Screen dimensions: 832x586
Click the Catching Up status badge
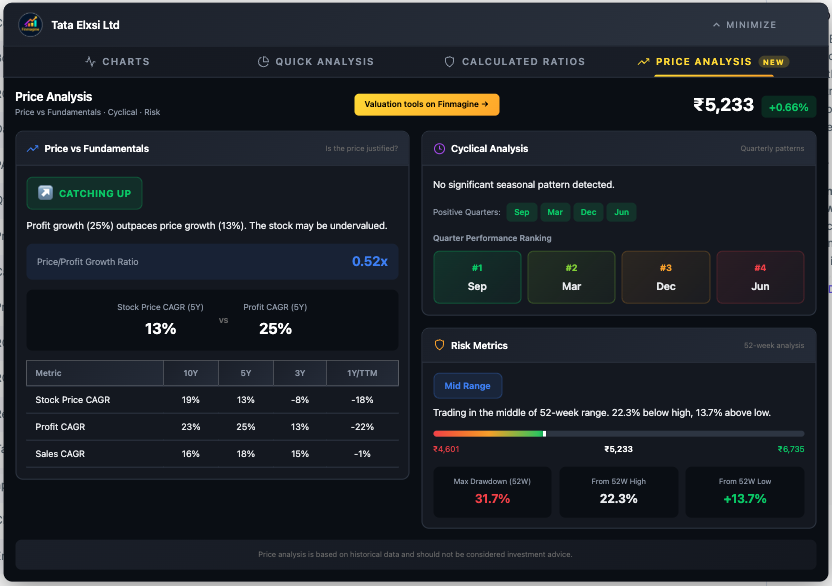tap(85, 194)
